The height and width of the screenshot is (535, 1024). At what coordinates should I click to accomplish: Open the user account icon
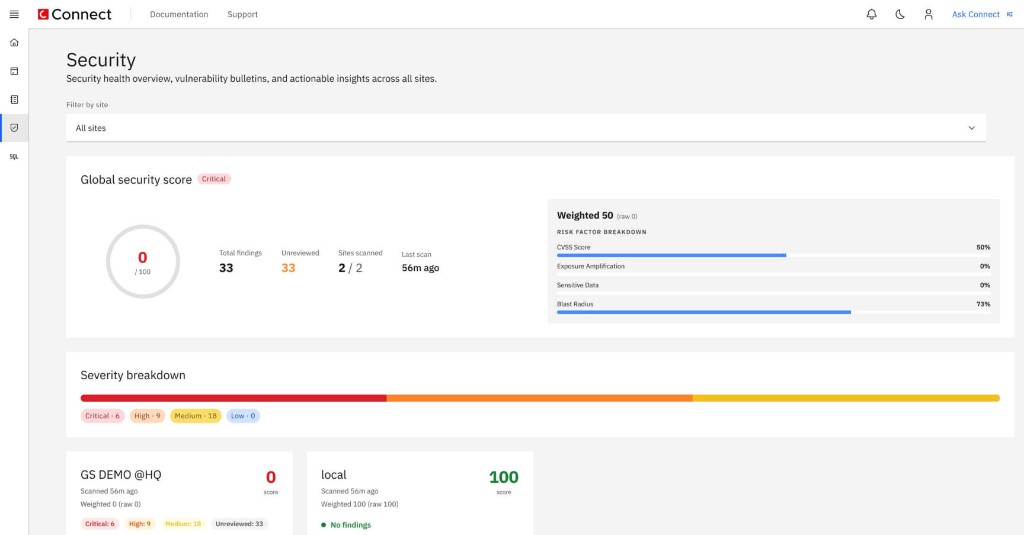click(x=928, y=14)
